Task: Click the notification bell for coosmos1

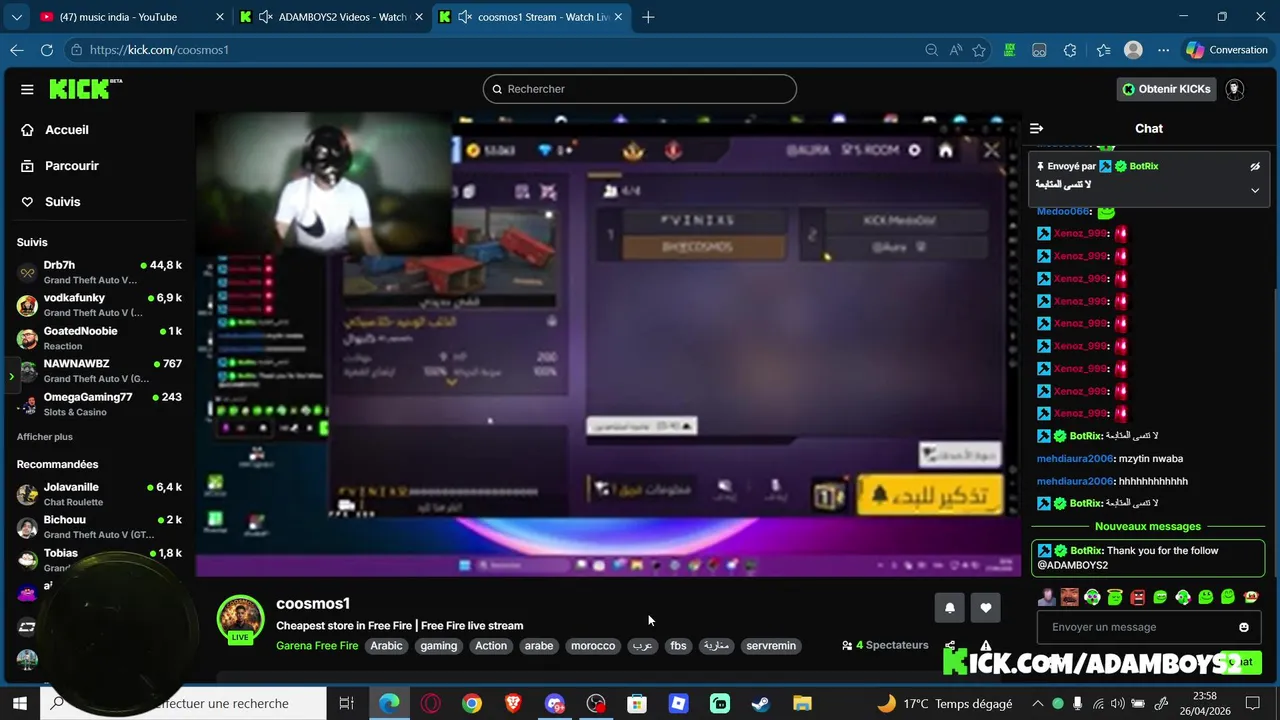Action: click(950, 607)
